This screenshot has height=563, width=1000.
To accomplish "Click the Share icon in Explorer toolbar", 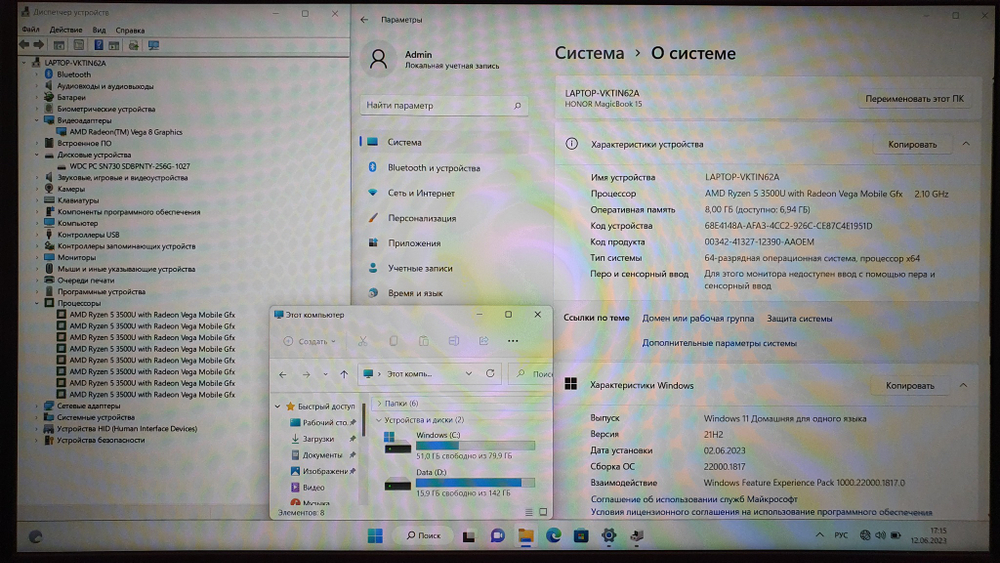I will point(483,341).
